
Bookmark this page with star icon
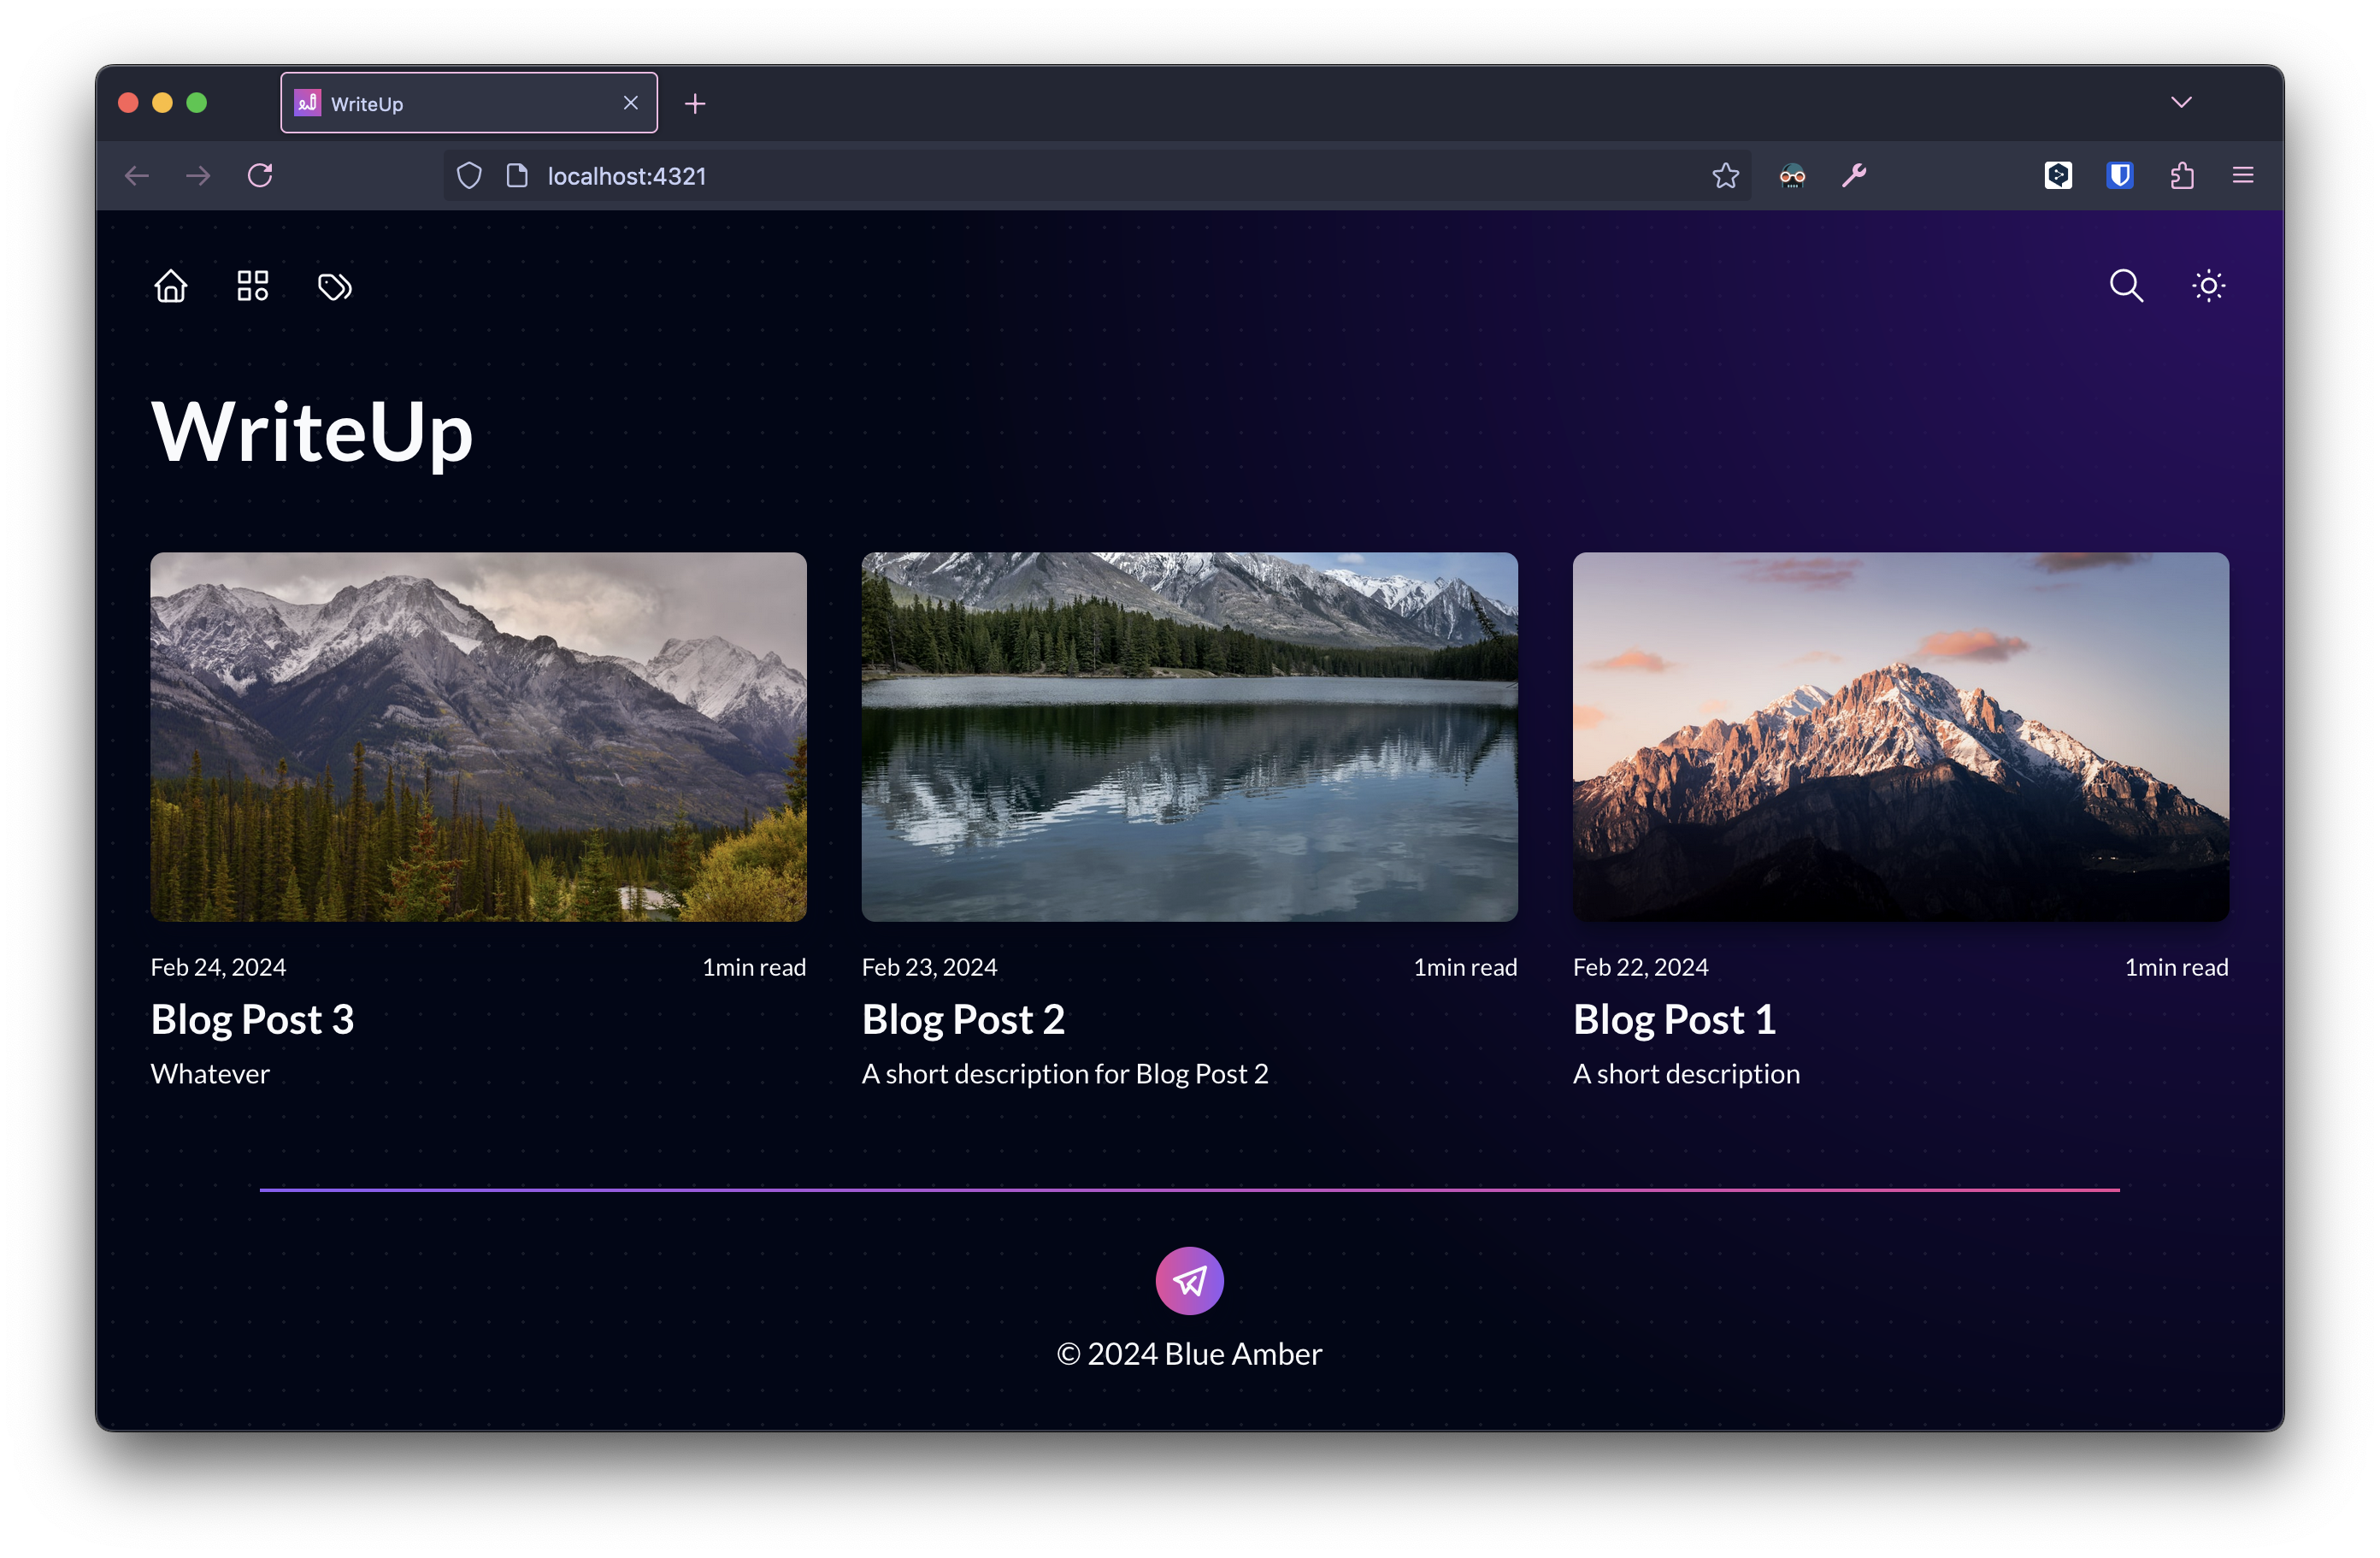coord(1725,176)
